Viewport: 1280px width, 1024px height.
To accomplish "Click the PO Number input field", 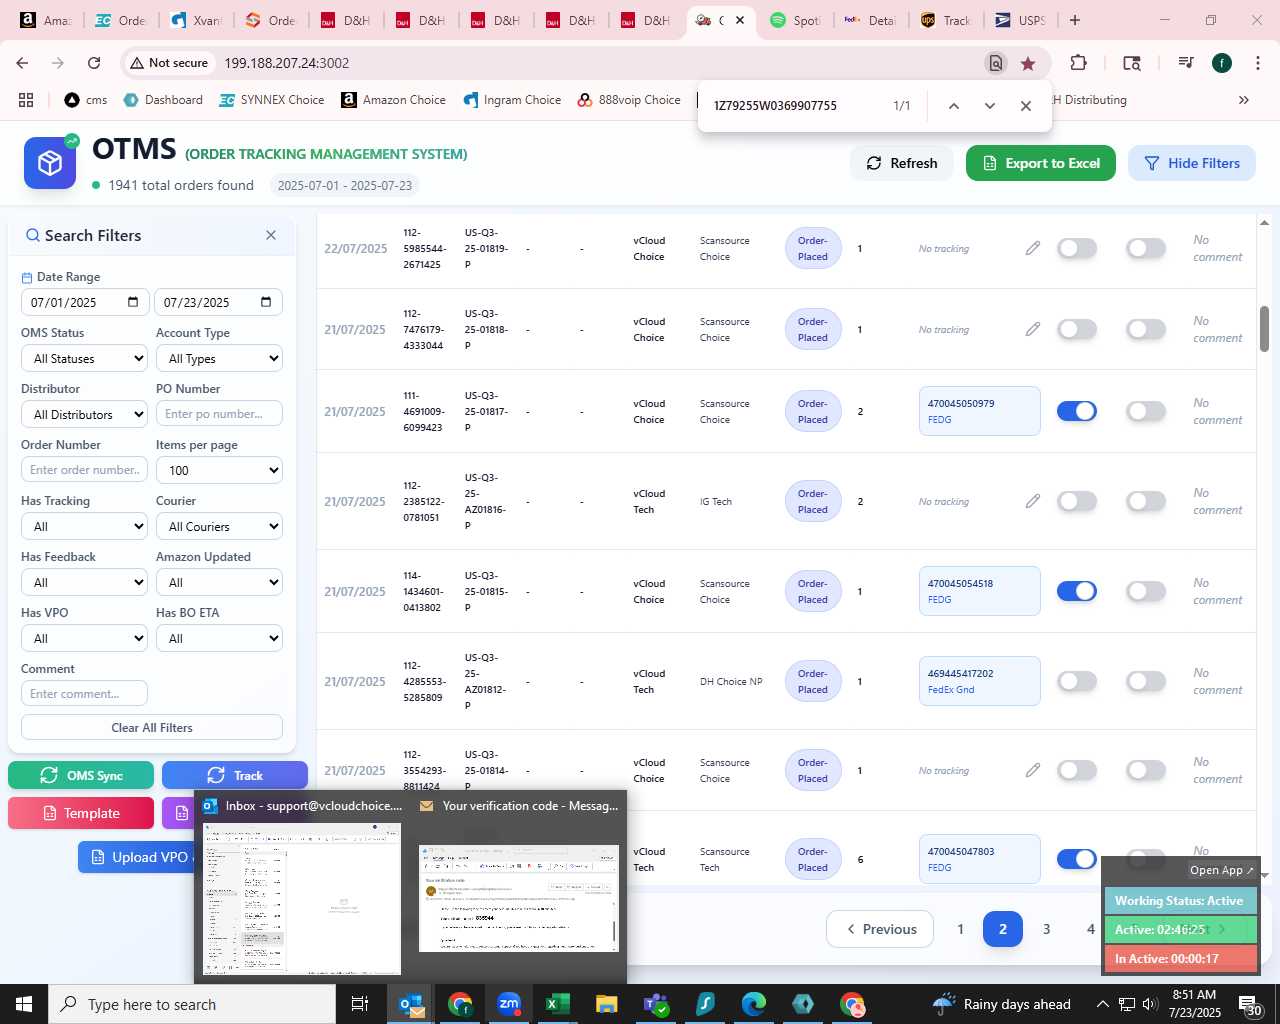I will pos(219,414).
